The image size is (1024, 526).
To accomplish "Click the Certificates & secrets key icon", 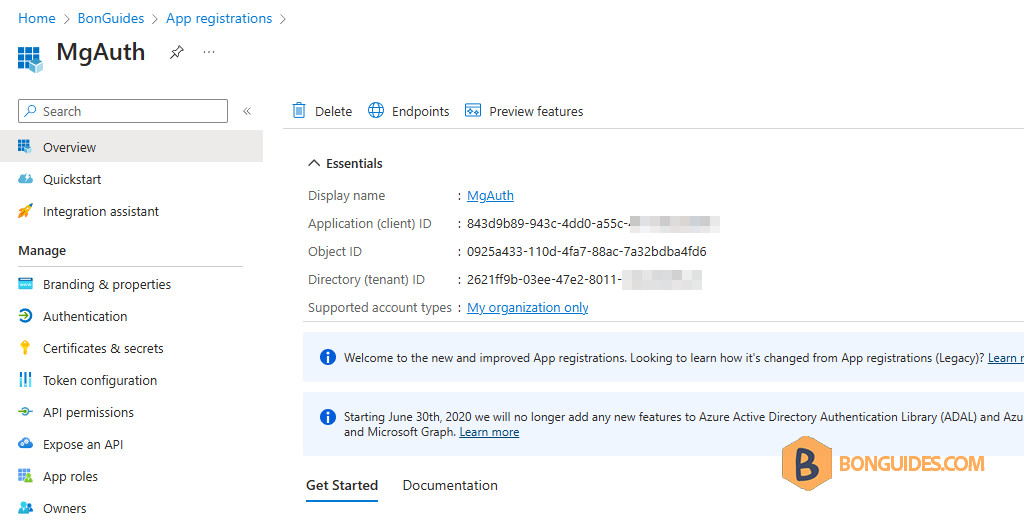I will tap(25, 348).
